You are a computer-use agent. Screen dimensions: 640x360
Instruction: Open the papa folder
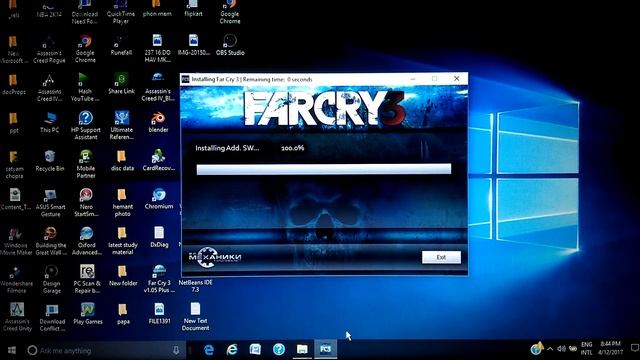123,314
